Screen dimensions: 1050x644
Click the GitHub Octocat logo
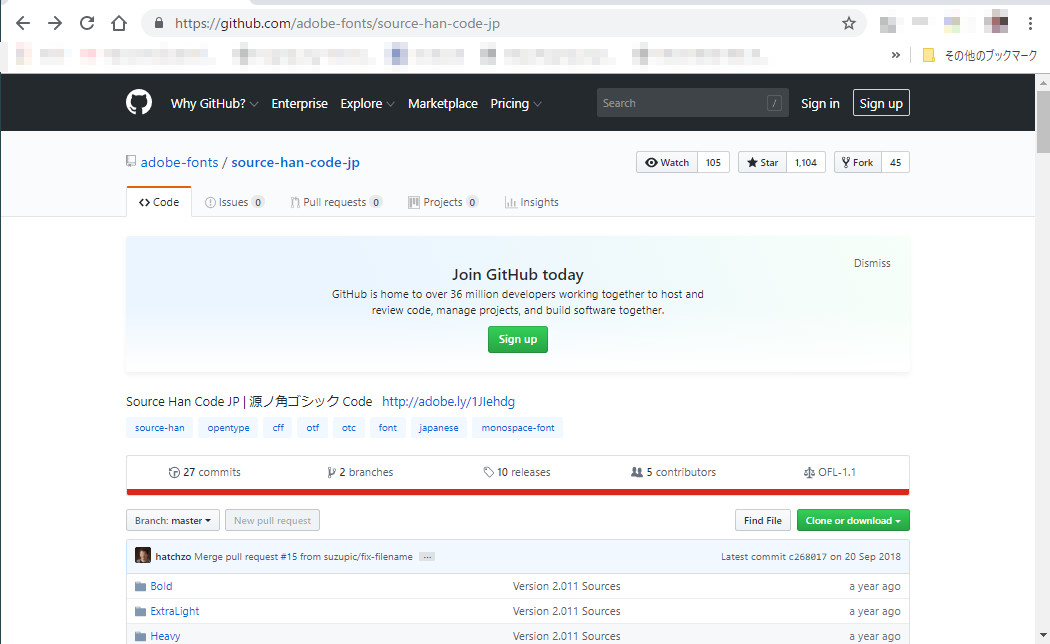139,102
